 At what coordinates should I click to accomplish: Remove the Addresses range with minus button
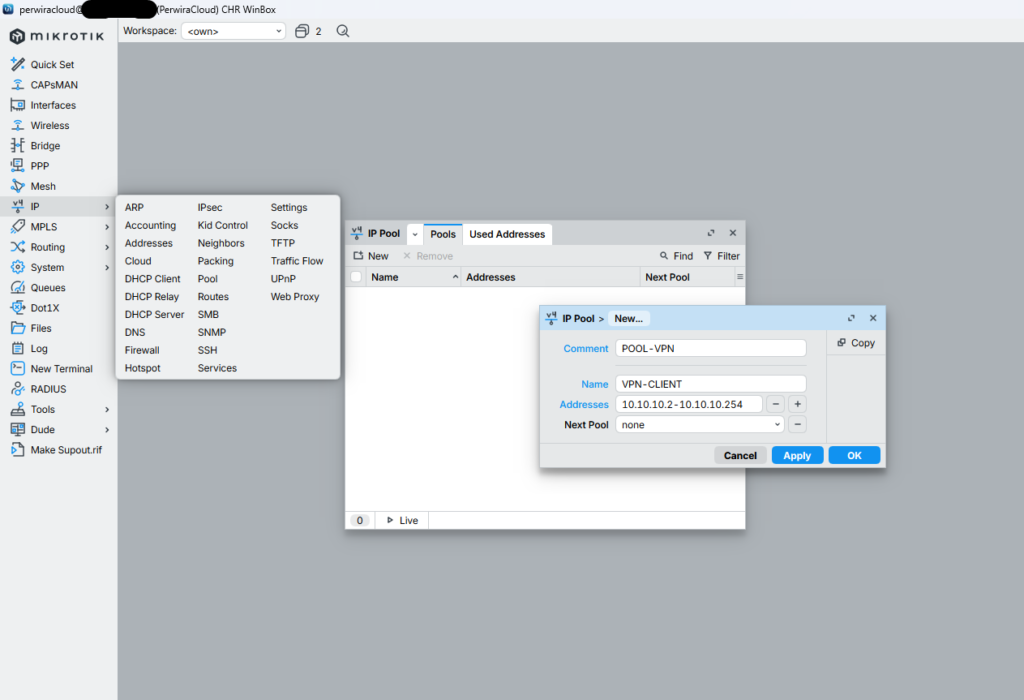click(775, 404)
